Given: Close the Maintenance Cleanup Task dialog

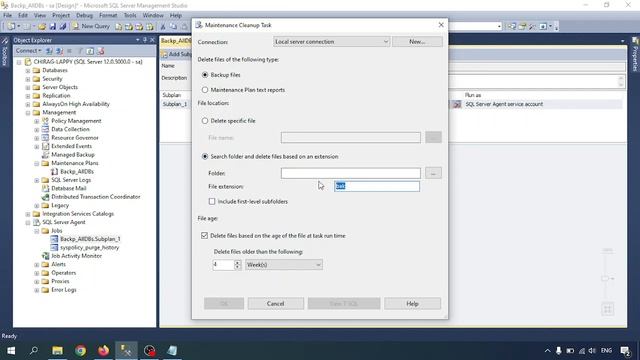Looking at the screenshot, I should tap(441, 25).
